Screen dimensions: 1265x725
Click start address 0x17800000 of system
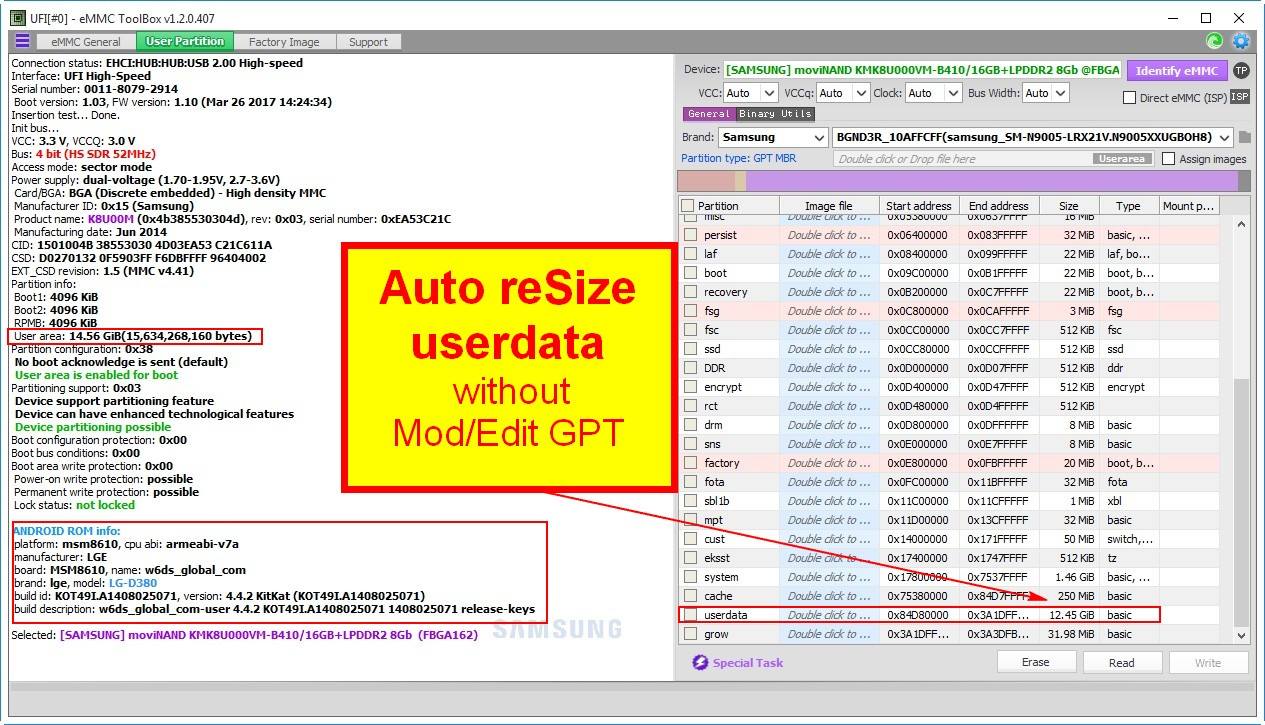[x=918, y=577]
